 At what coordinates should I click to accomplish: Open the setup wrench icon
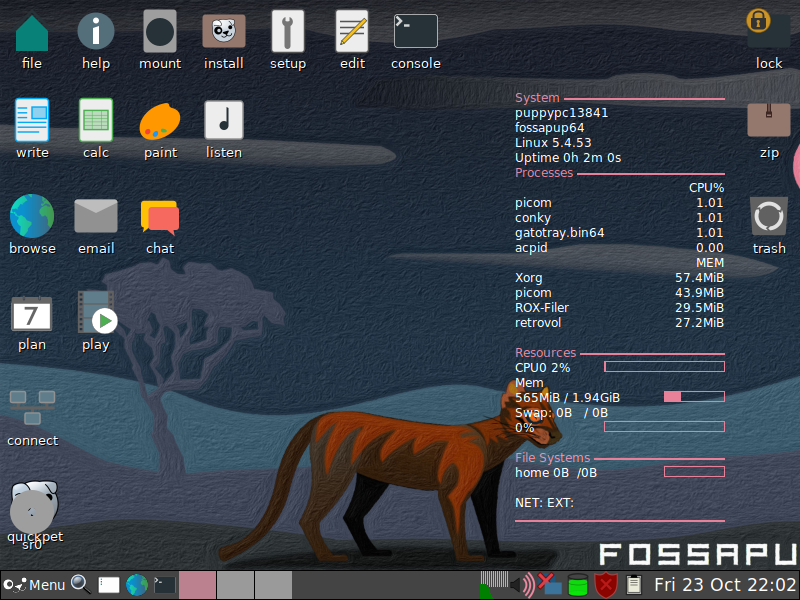pyautogui.click(x=288, y=32)
